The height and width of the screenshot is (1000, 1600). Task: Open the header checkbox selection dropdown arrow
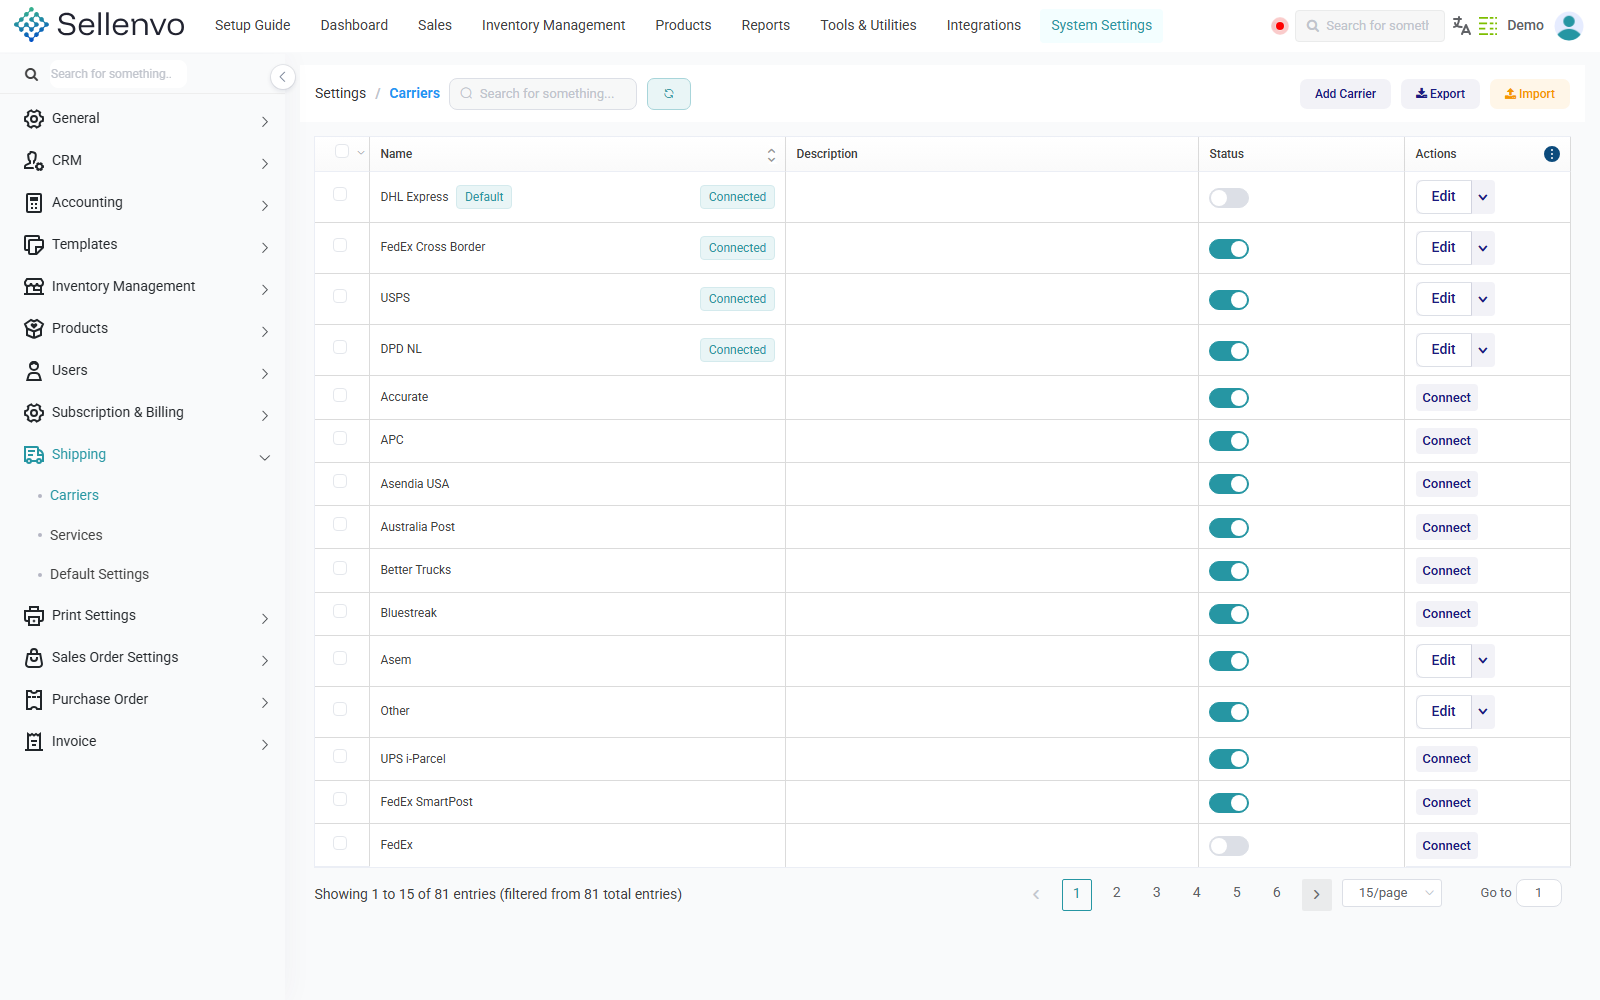(361, 153)
